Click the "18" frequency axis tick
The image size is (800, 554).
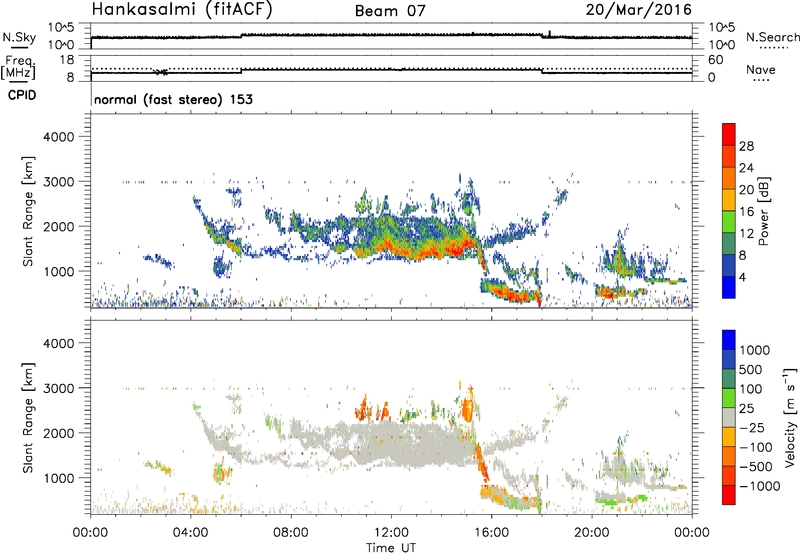click(x=67, y=59)
